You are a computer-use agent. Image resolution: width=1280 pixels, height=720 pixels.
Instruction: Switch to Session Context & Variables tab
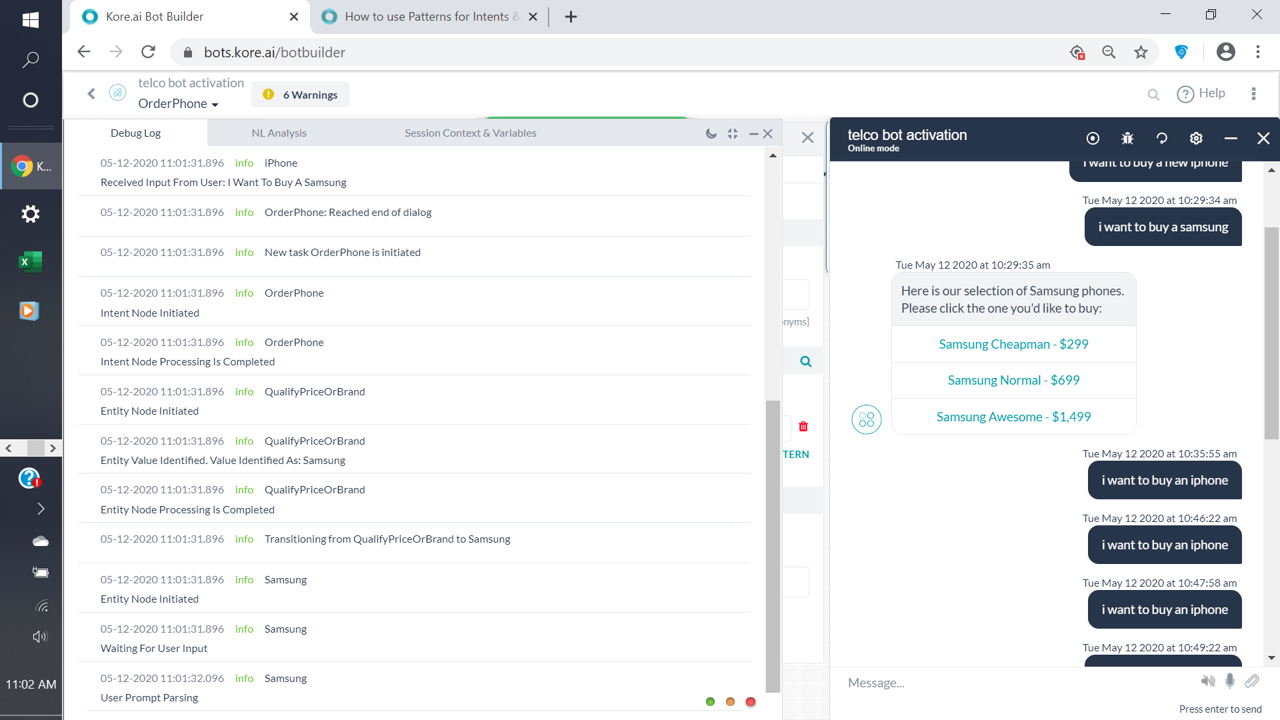coord(470,132)
